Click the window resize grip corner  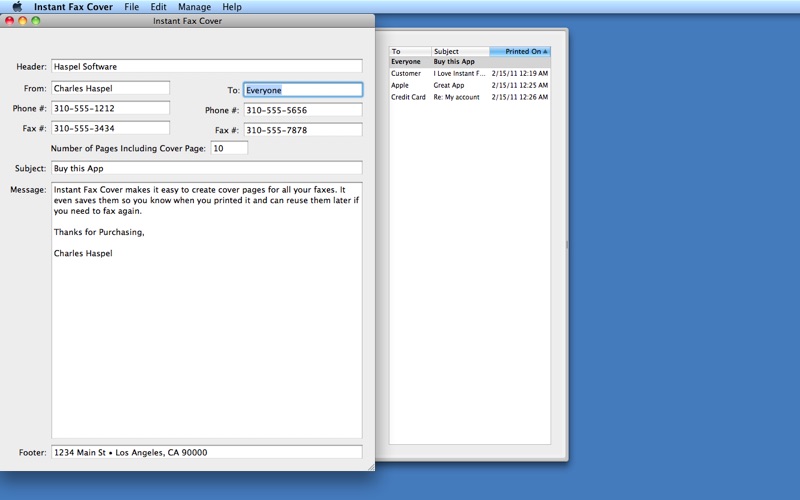[x=370, y=466]
